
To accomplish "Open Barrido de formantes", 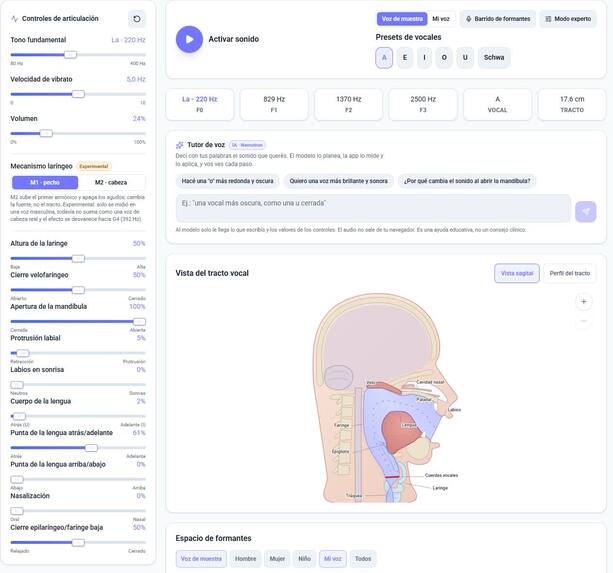I will point(498,19).
